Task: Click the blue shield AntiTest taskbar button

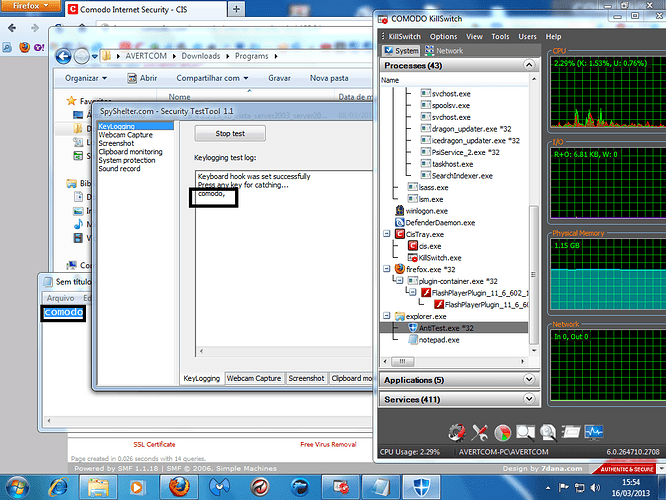Action: tap(421, 487)
